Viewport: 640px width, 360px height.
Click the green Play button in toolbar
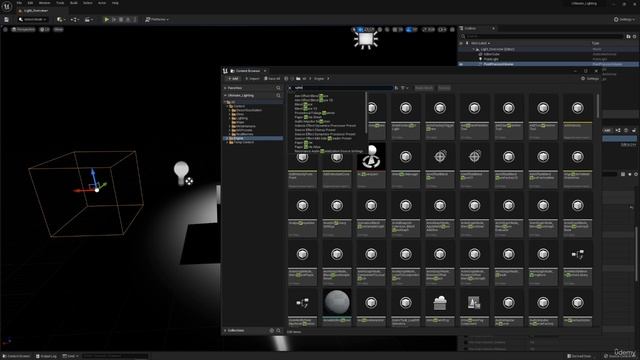coord(107,20)
